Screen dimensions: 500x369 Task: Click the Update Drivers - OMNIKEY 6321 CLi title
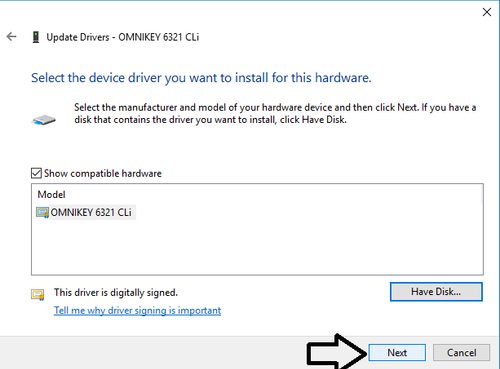[123, 37]
